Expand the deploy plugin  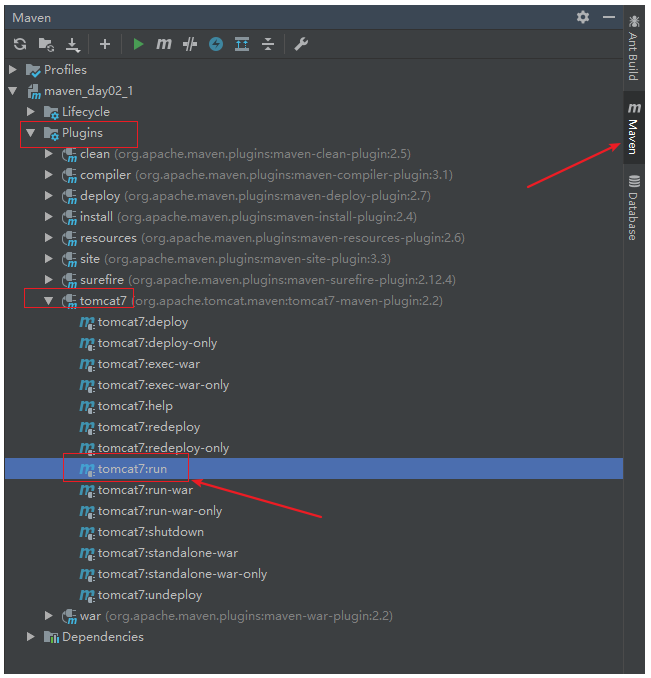tap(49, 195)
